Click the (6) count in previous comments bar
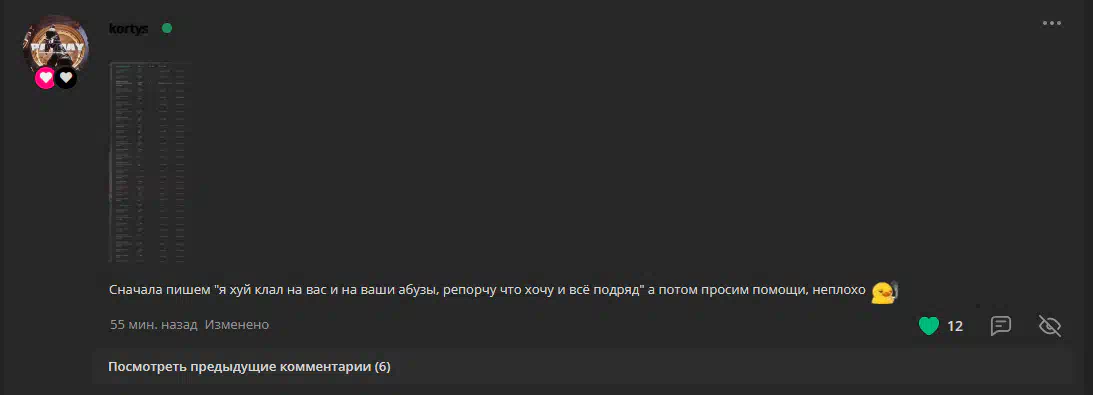The height and width of the screenshot is (395, 1093). pyautogui.click(x=382, y=366)
